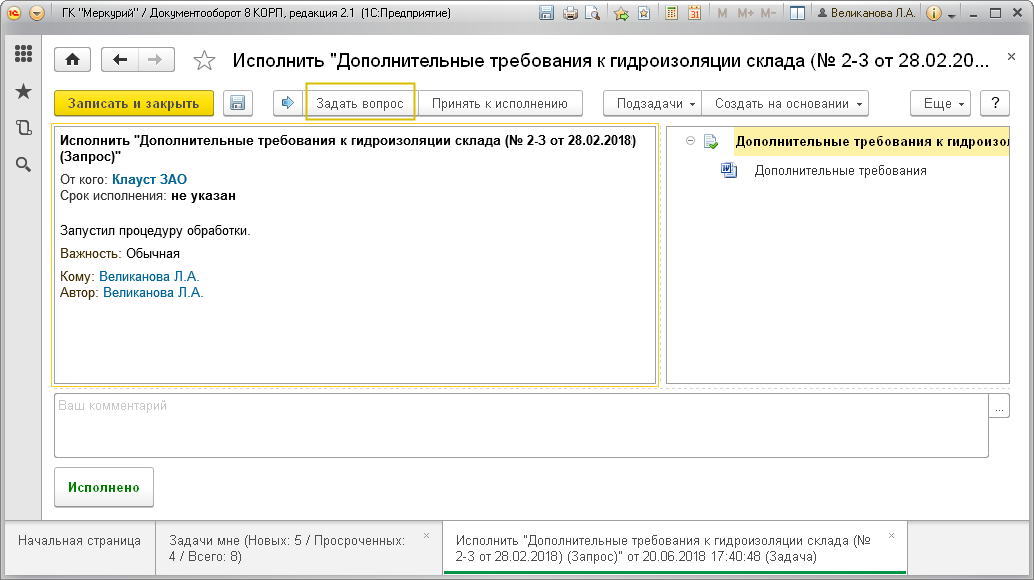The width and height of the screenshot is (1034, 580).
Task: Open history icon in left sidebar
Action: [x=23, y=127]
